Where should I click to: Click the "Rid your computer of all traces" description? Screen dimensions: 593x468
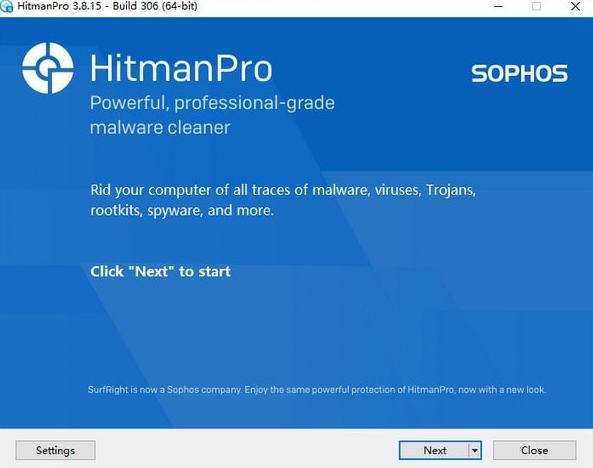283,200
